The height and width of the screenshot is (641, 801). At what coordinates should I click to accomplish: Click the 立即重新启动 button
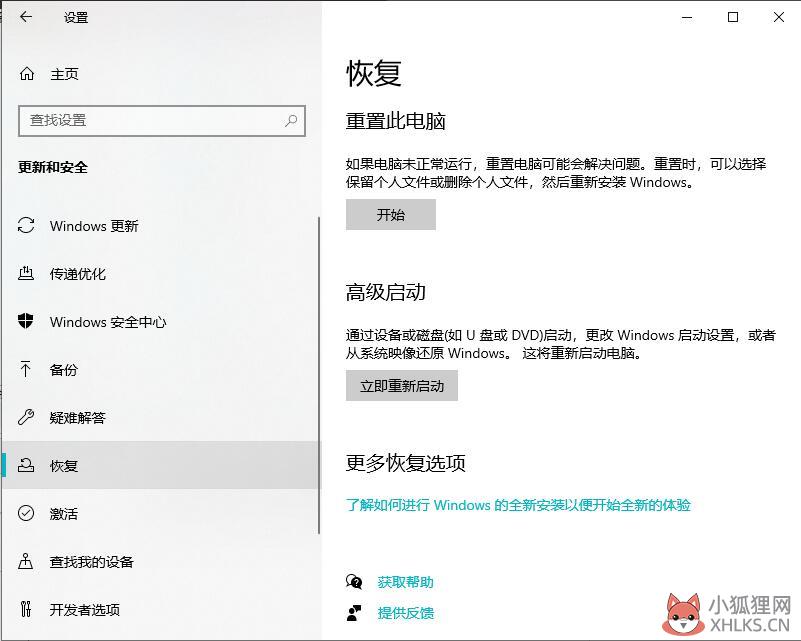(402, 386)
